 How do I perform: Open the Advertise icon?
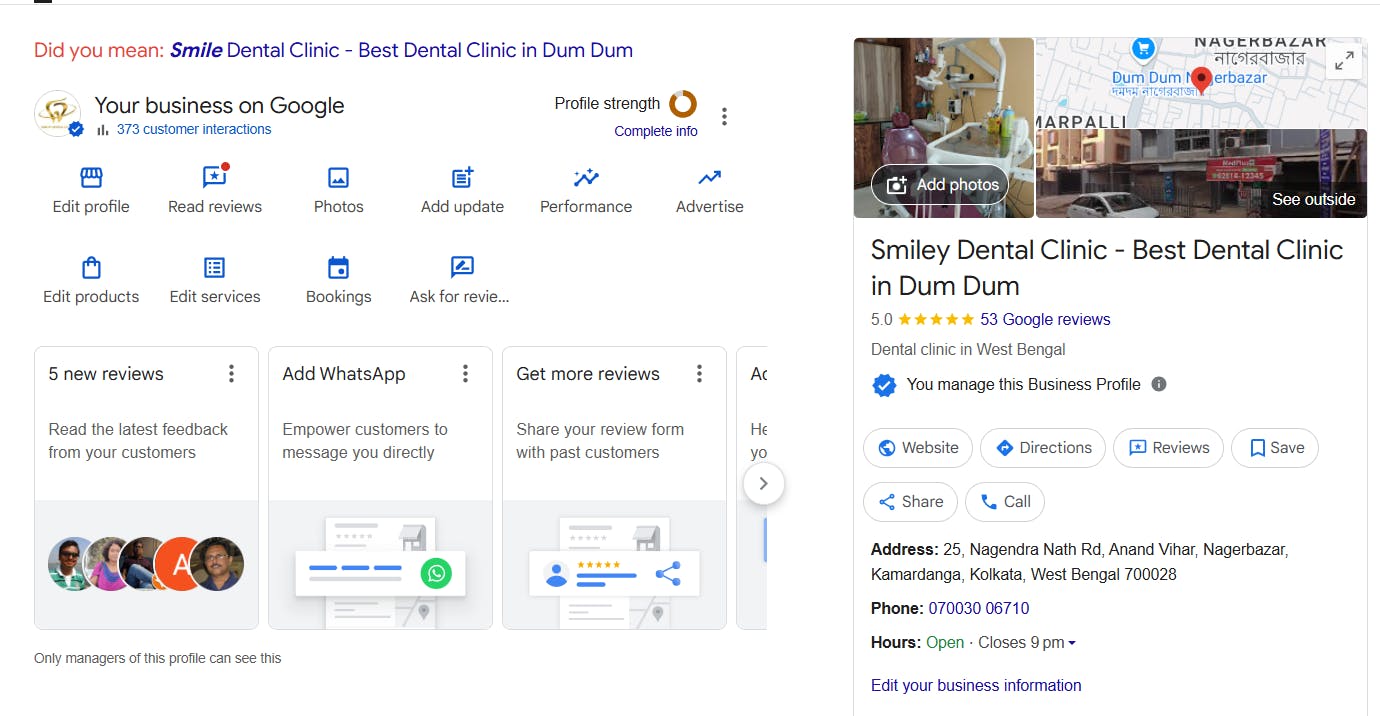pos(709,178)
